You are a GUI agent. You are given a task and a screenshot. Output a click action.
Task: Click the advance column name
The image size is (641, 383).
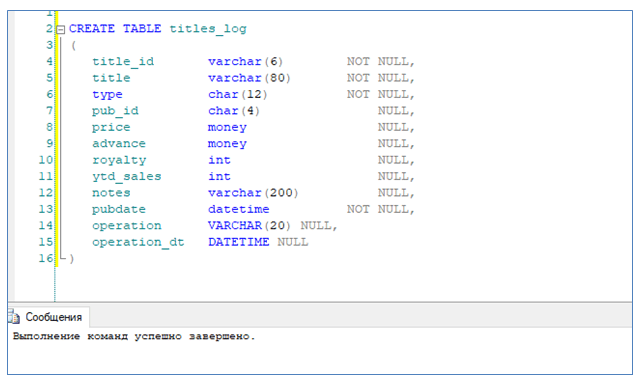coord(119,143)
